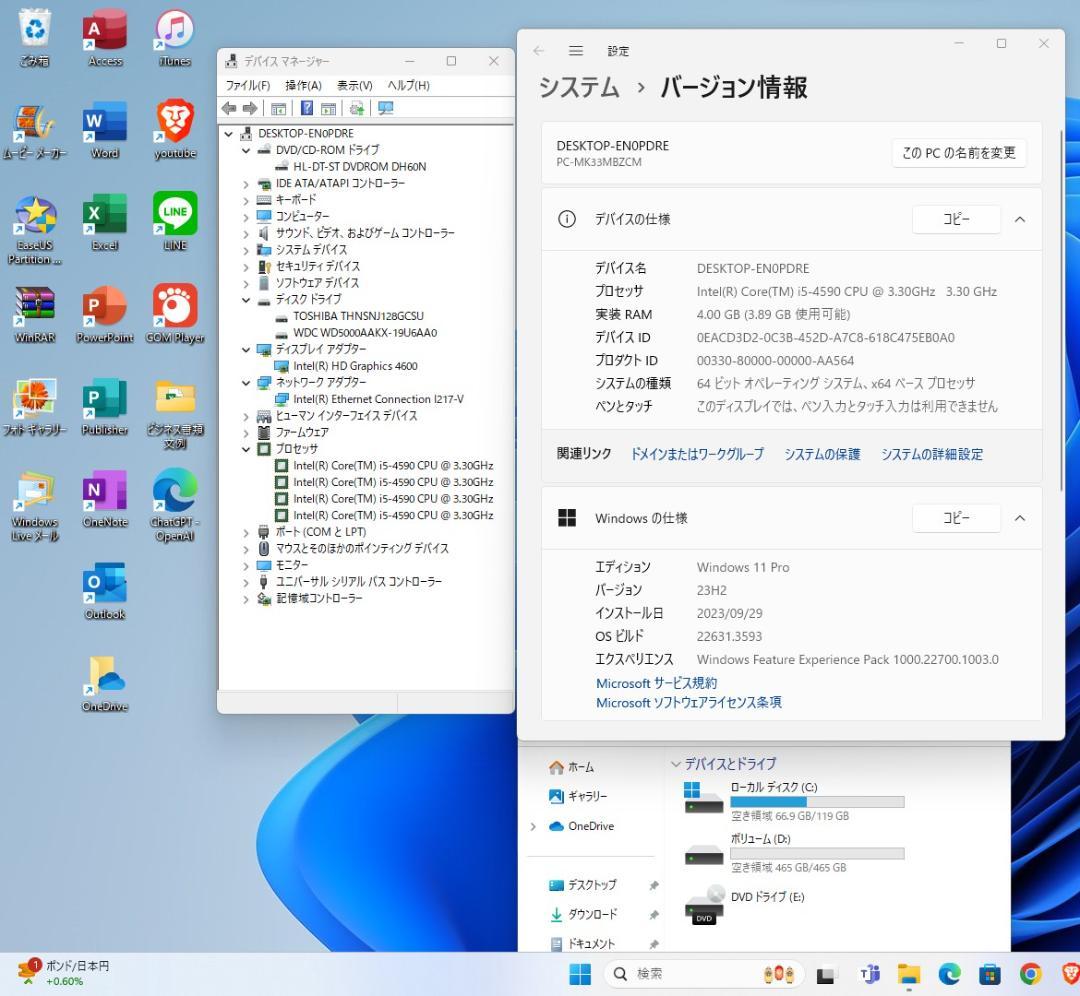Click inside the taskbar search field
This screenshot has width=1080, height=996.
pyautogui.click(x=690, y=972)
